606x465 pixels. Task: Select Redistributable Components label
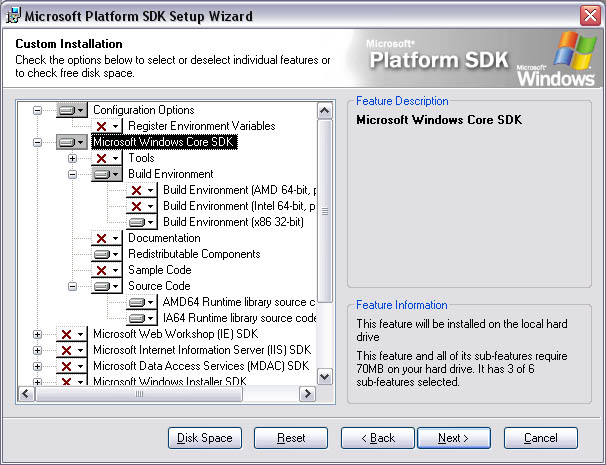click(194, 254)
